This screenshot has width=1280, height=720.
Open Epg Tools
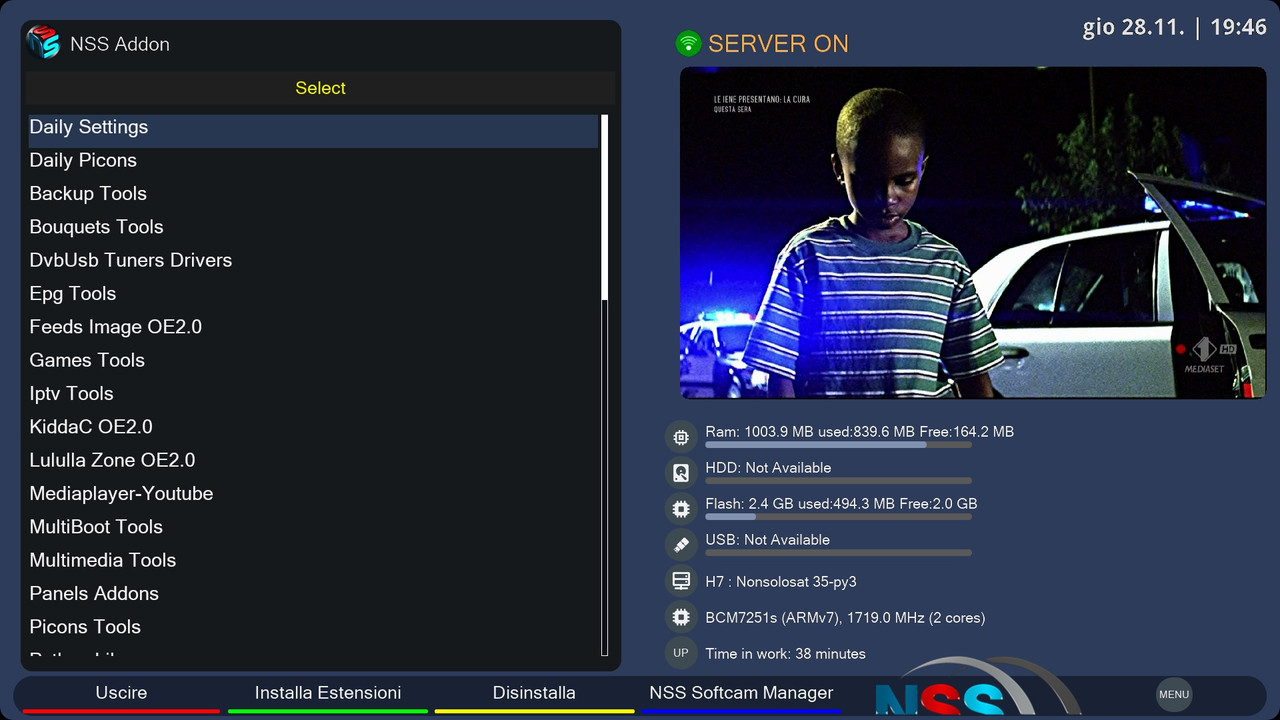pyautogui.click(x=313, y=293)
